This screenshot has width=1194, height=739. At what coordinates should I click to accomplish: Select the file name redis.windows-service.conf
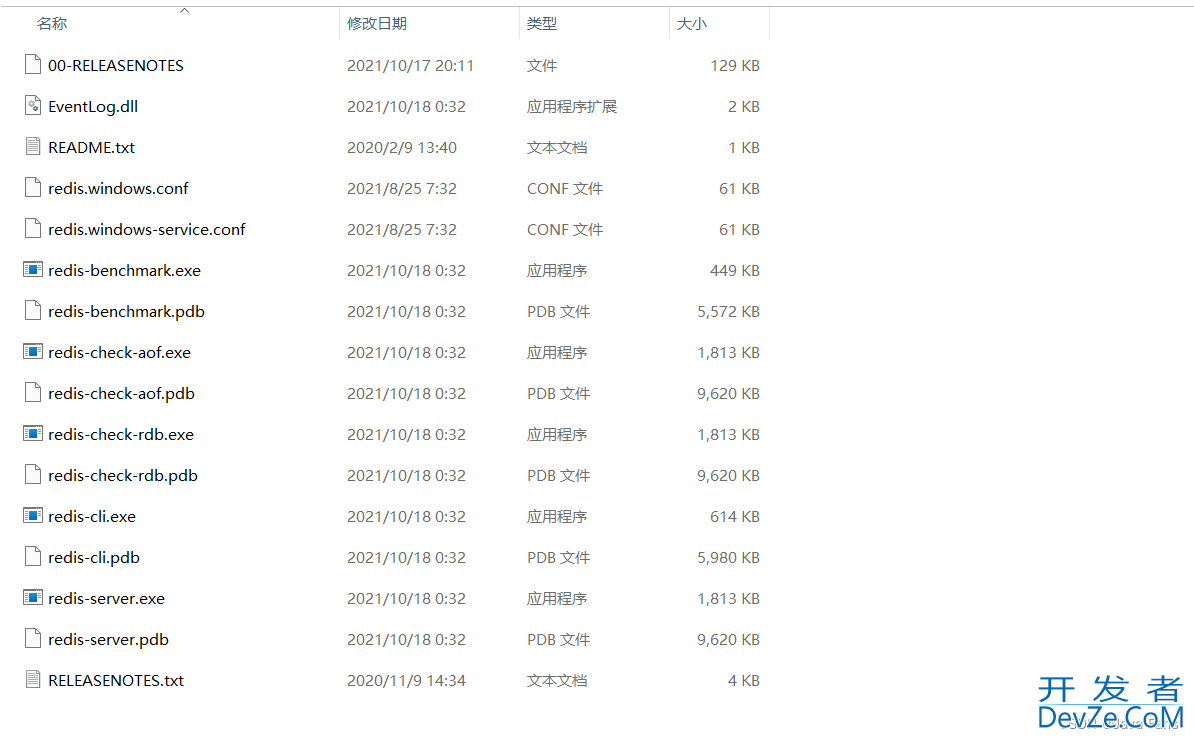coord(147,230)
